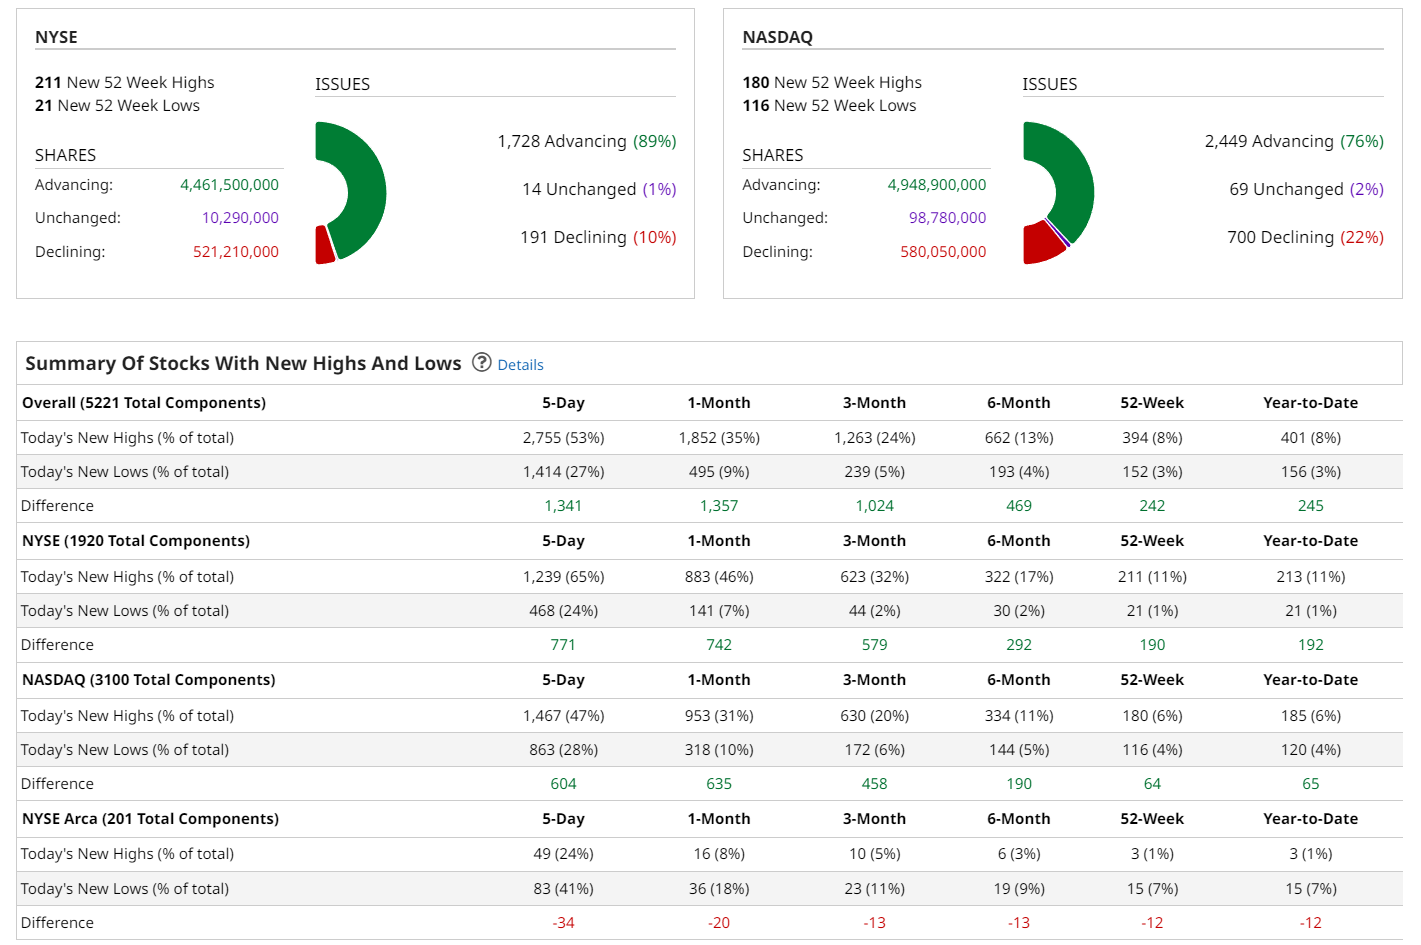Click NYSE 5-Day new highs 1,239 (65%)

[564, 577]
